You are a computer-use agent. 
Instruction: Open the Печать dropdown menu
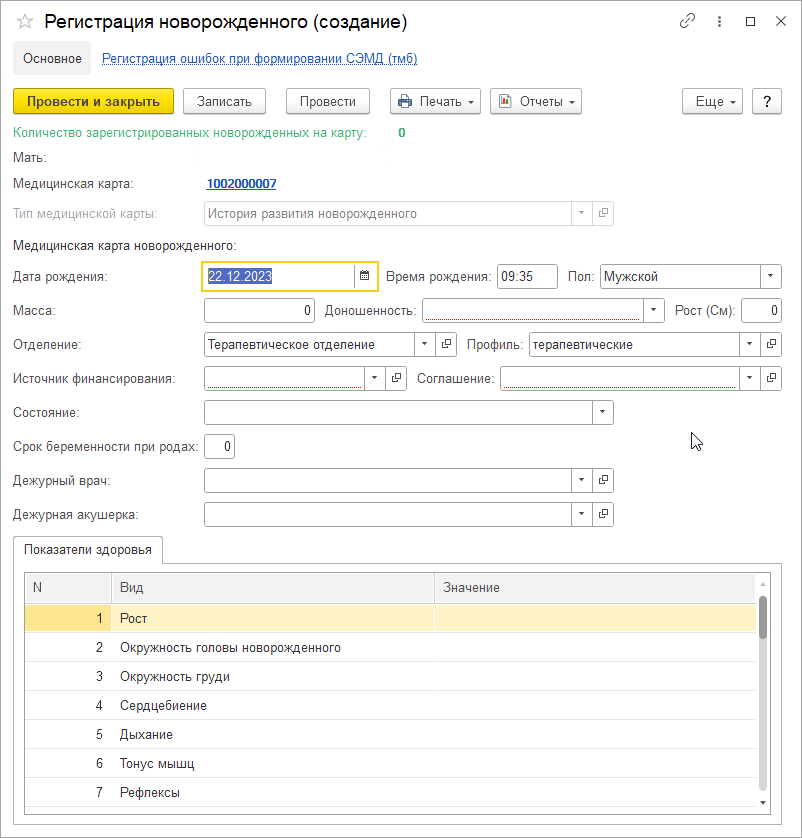pyautogui.click(x=435, y=101)
